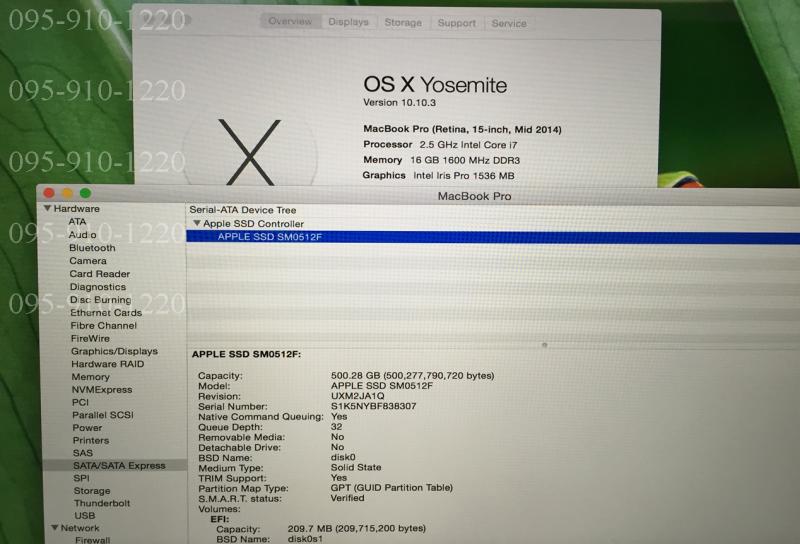Select Thunderbolt in sidebar

tap(102, 503)
